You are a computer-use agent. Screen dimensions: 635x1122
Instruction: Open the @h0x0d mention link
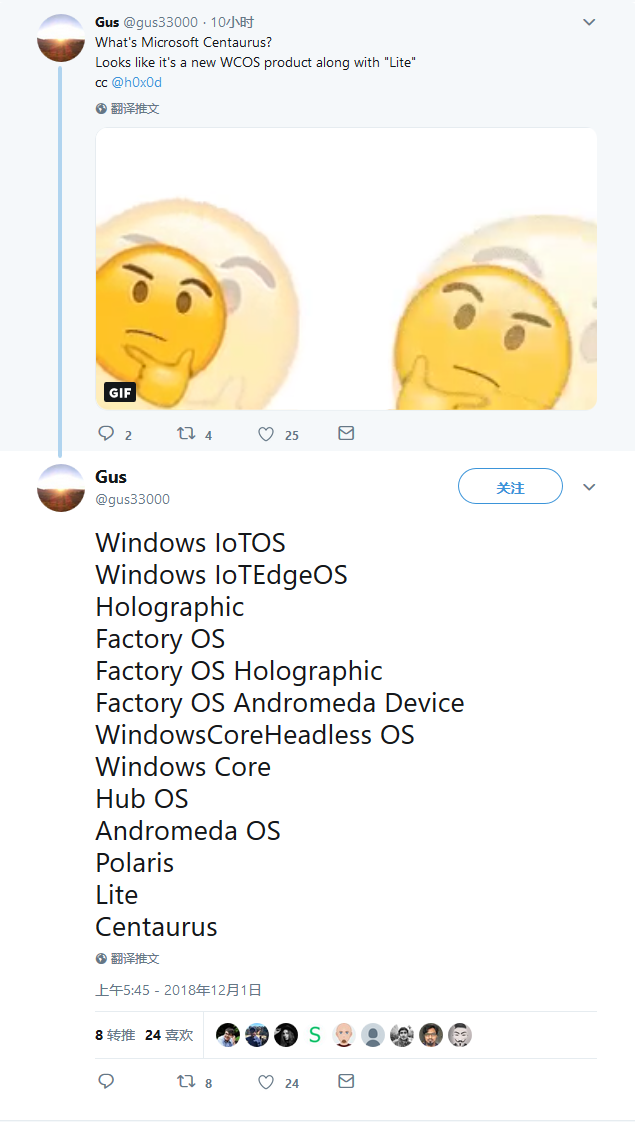pos(137,82)
